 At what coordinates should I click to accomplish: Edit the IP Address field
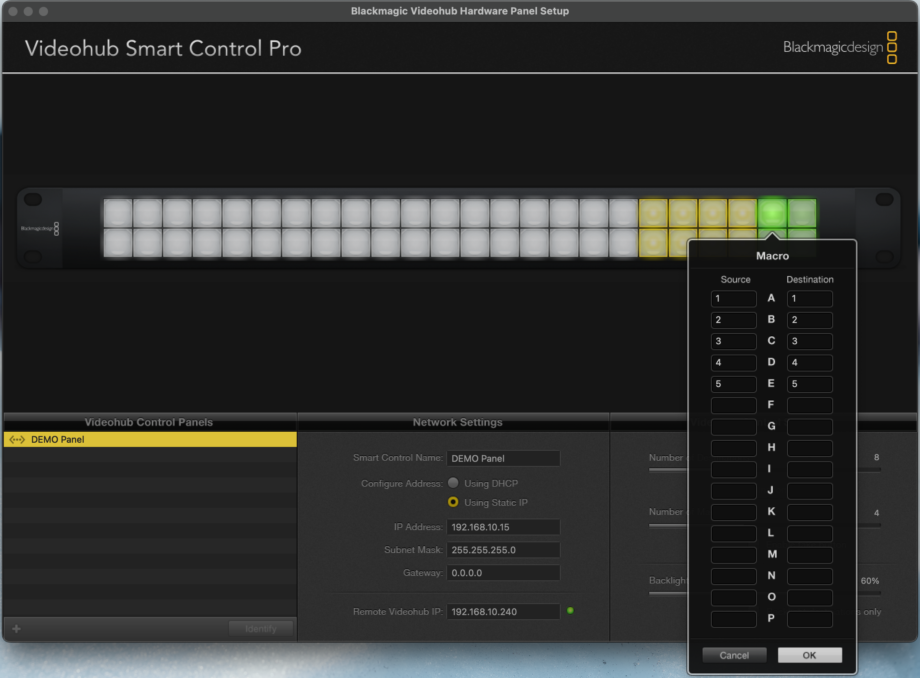[503, 526]
